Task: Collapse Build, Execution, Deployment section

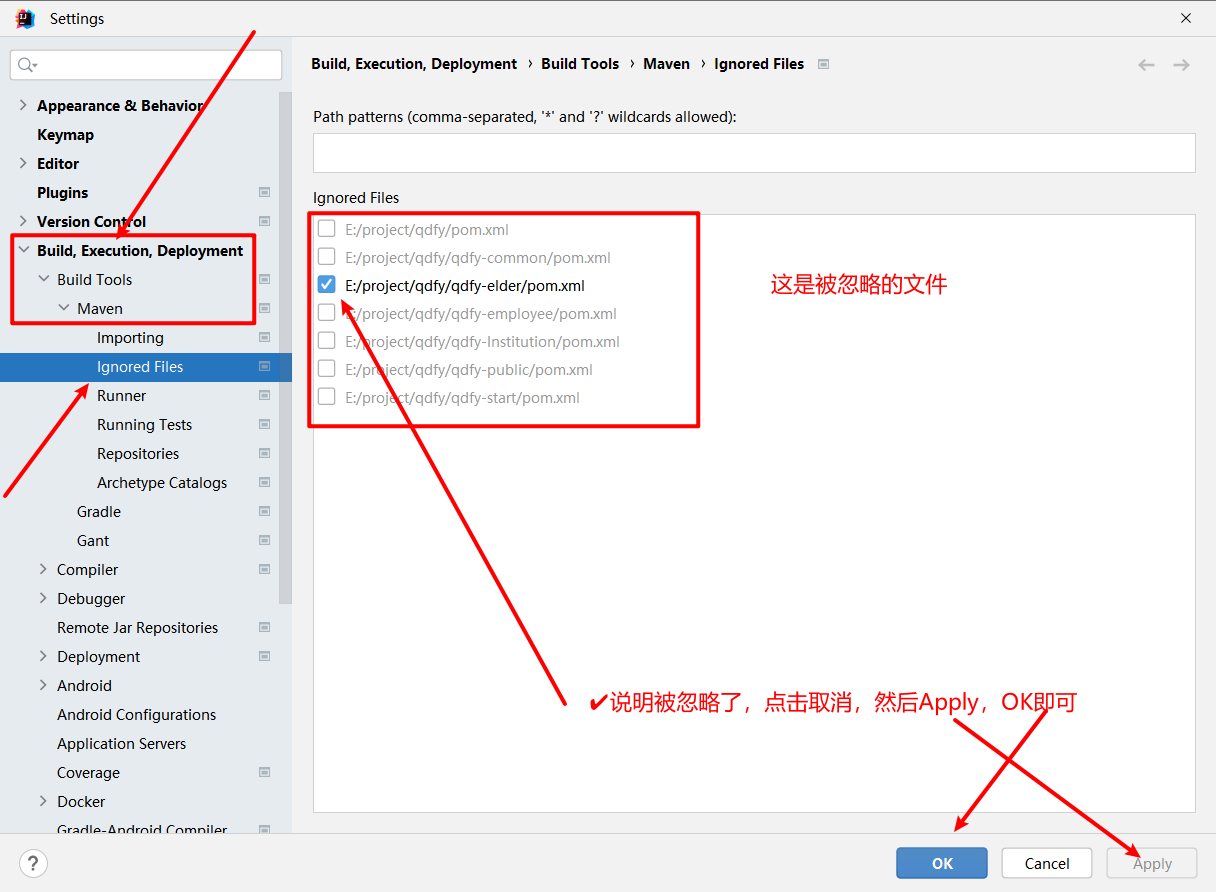Action: (23, 250)
